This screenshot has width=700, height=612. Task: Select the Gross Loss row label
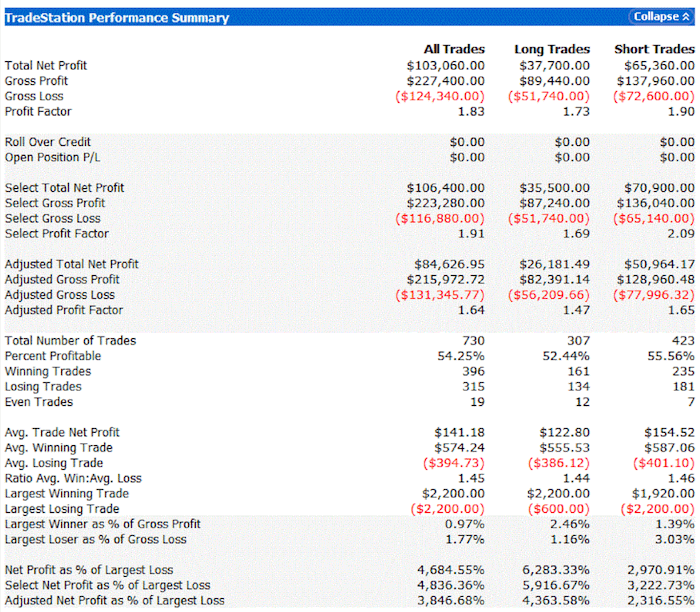(x=34, y=96)
